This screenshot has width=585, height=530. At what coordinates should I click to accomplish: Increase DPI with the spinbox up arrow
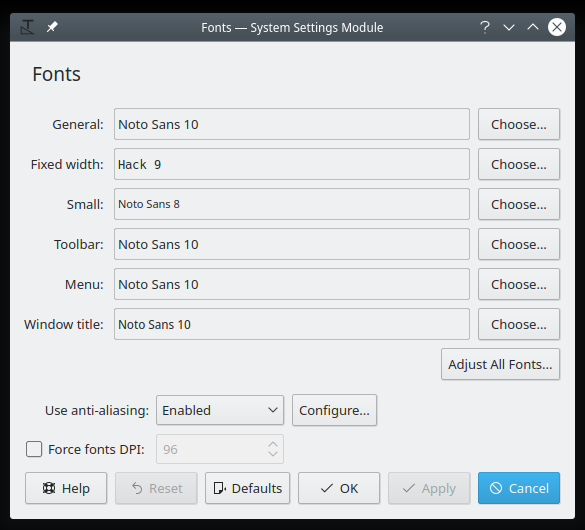coord(273,444)
